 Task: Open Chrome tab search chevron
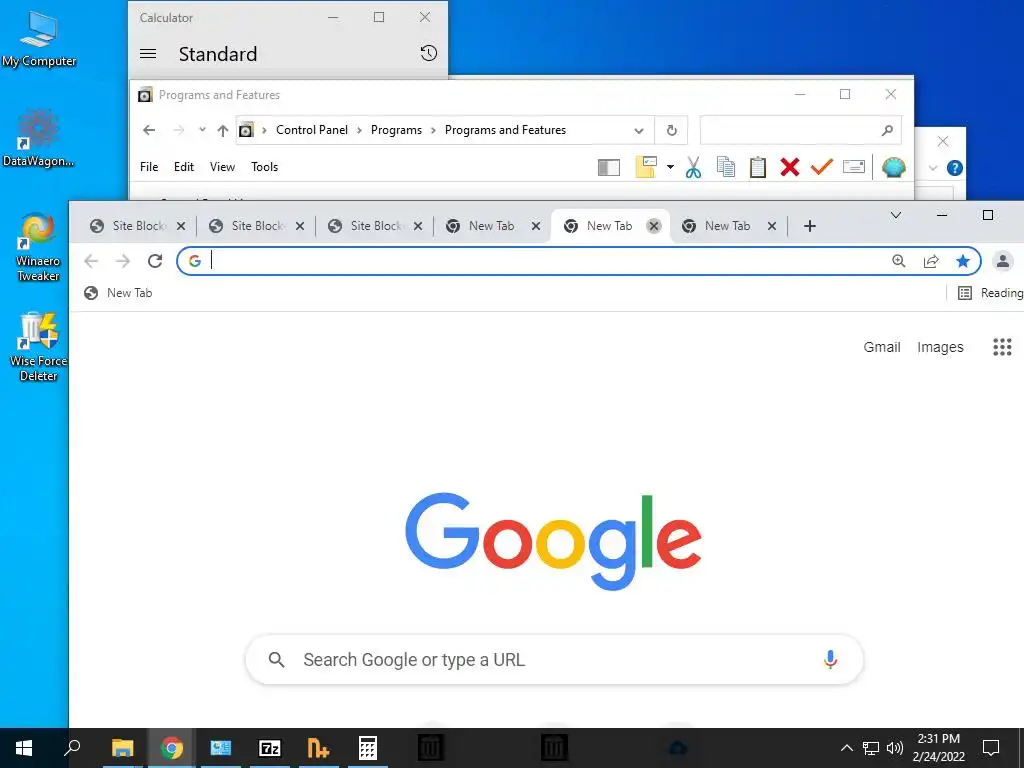[x=896, y=215]
